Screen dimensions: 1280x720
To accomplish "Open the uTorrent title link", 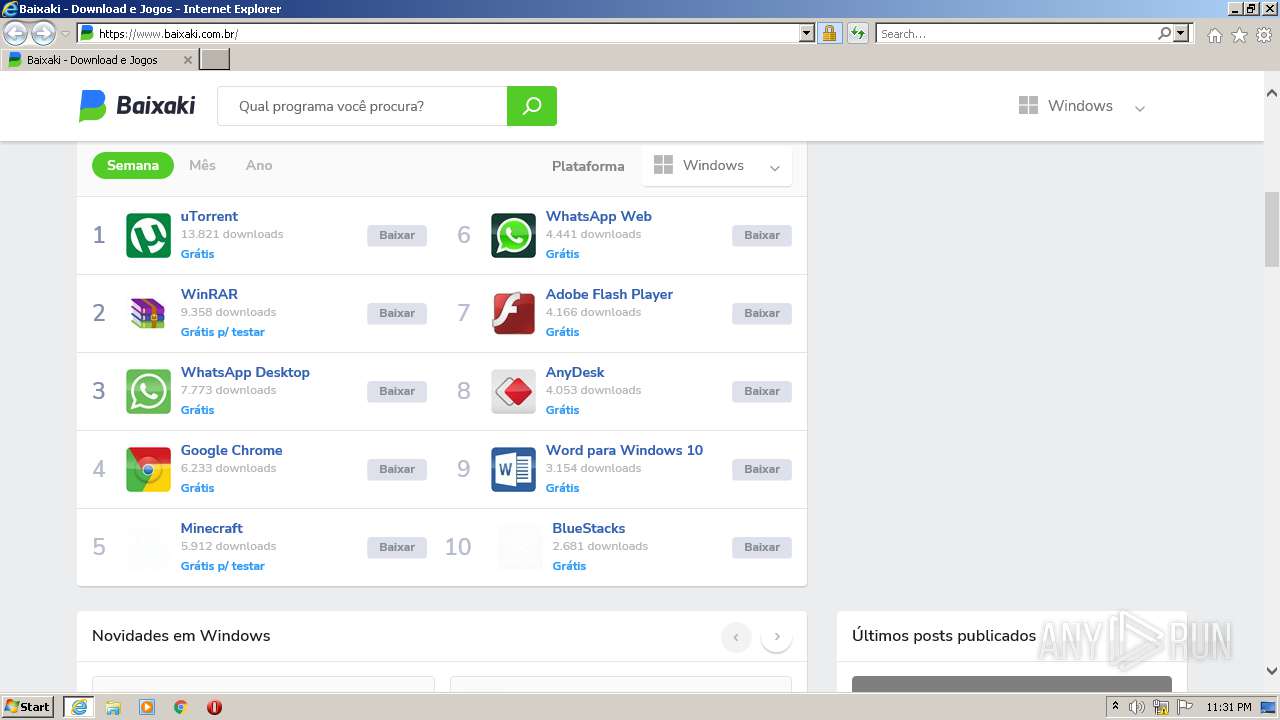I will 209,216.
